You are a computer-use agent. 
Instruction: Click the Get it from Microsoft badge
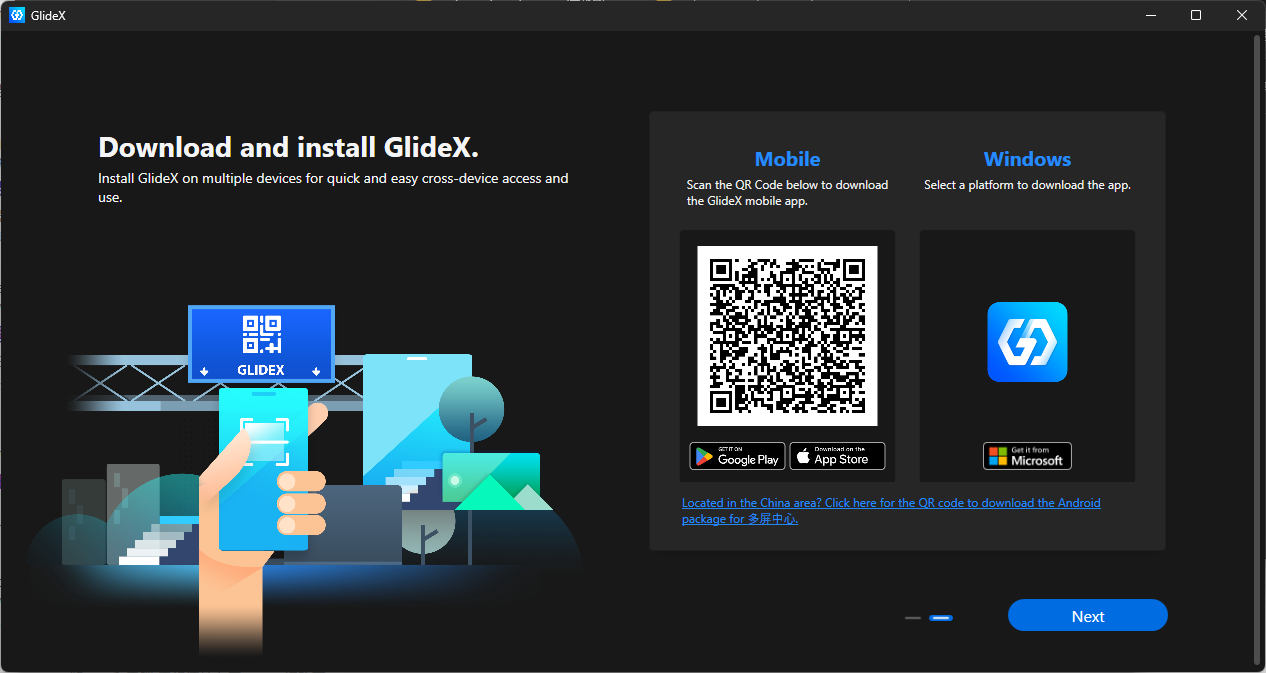click(x=1027, y=456)
